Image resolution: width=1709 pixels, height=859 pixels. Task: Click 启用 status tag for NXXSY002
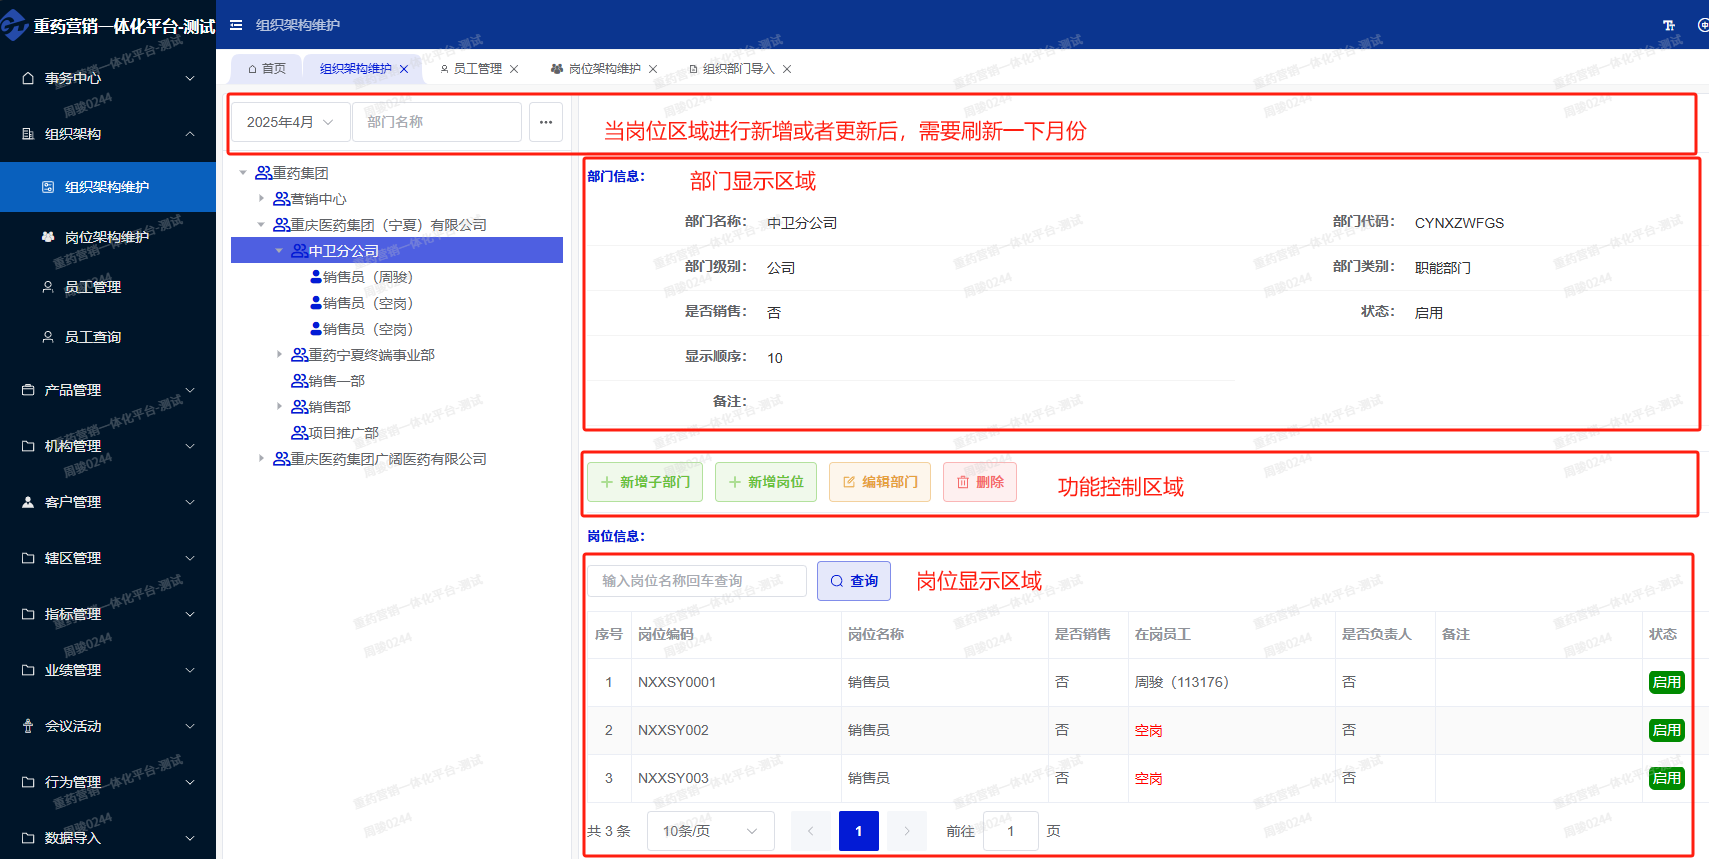(1667, 730)
